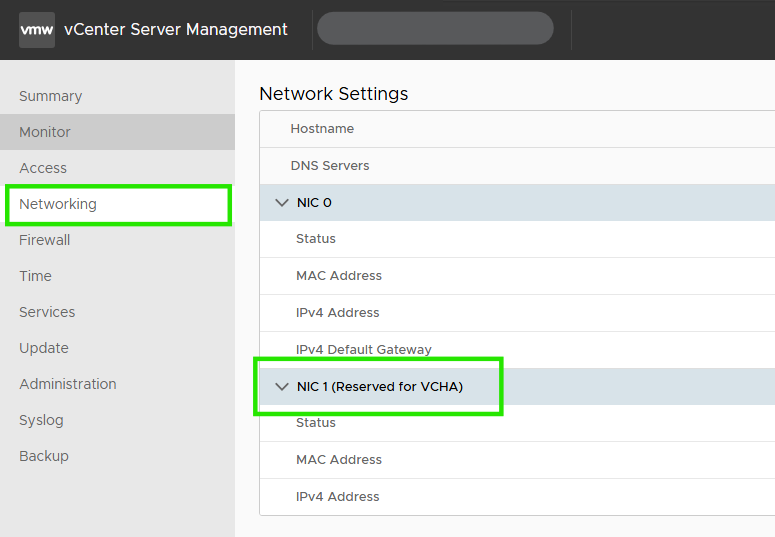Click the vCenter Server Management title
The width and height of the screenshot is (775, 537).
coord(176,30)
